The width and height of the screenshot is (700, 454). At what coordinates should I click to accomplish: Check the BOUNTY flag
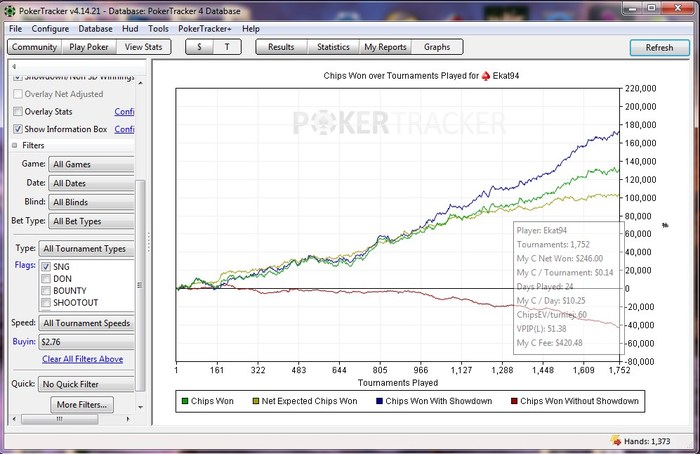coord(46,291)
